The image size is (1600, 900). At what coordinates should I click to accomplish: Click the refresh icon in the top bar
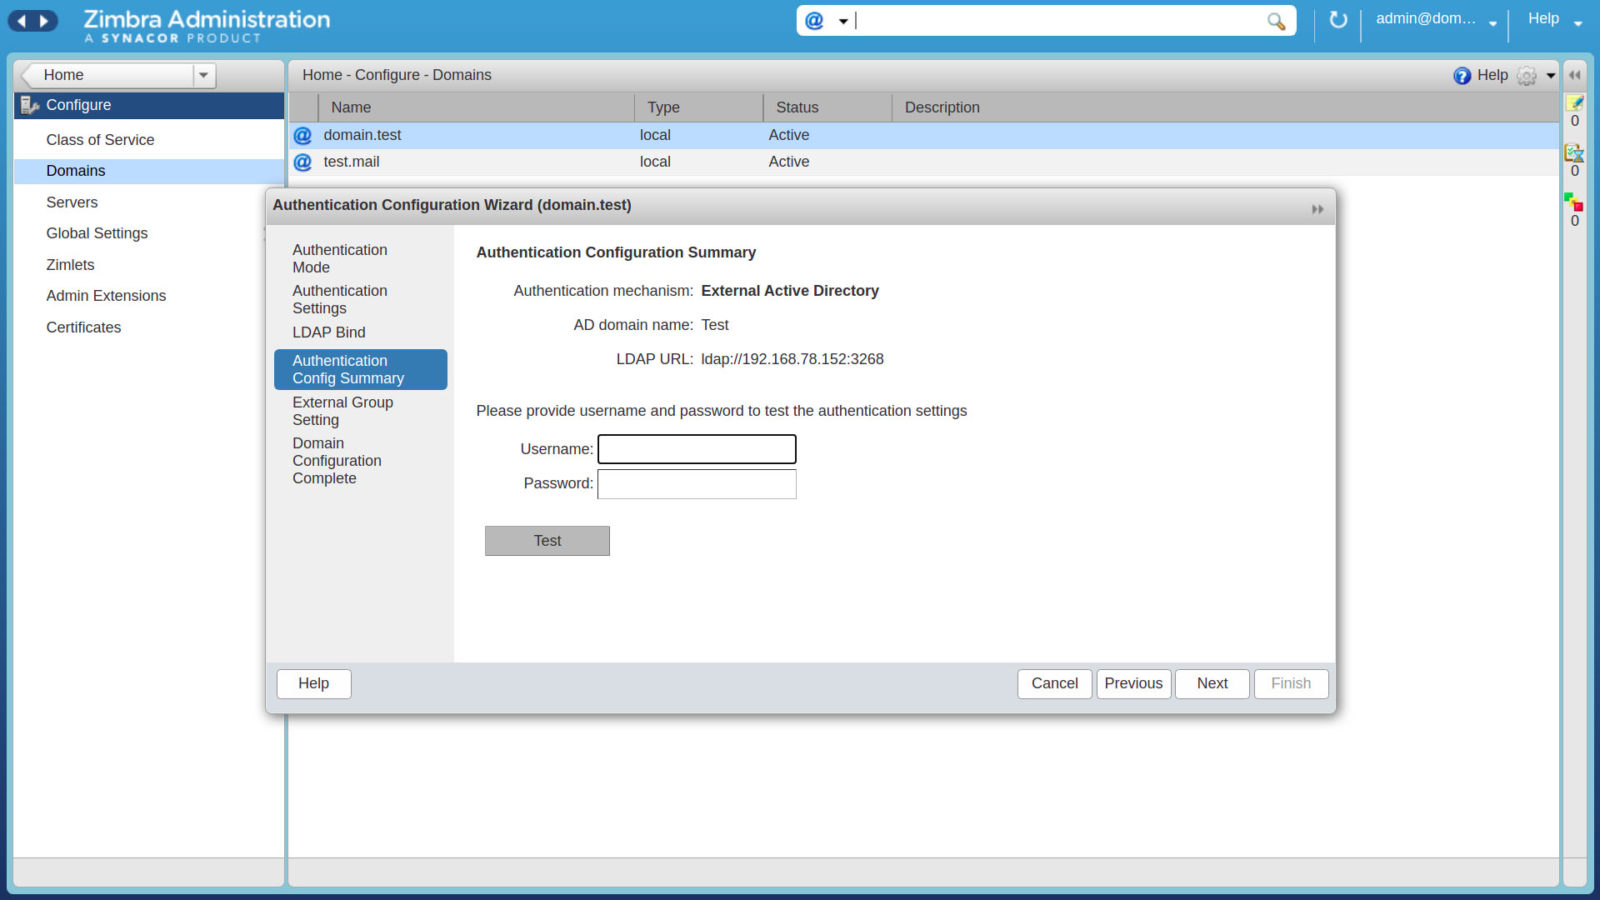coord(1338,19)
